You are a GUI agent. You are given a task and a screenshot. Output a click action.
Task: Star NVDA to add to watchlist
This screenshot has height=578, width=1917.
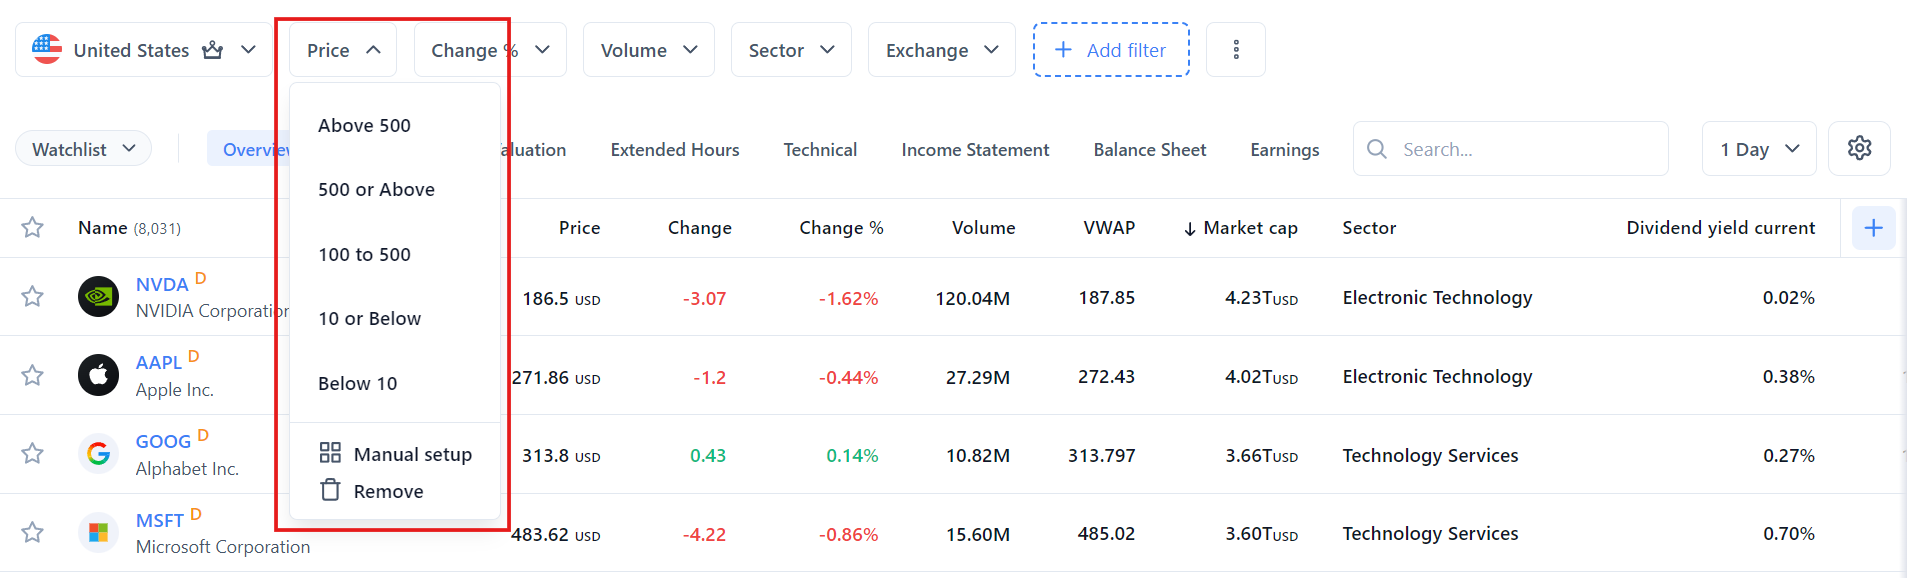[33, 297]
